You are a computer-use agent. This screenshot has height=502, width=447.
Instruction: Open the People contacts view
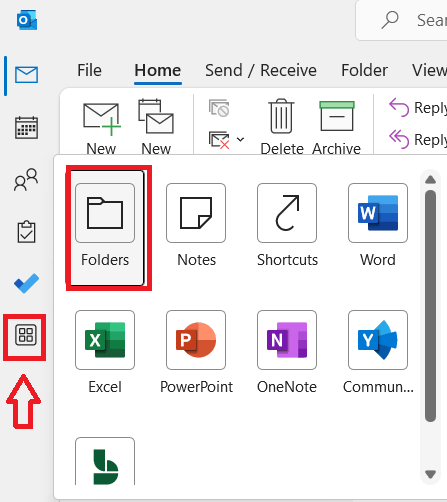point(26,179)
